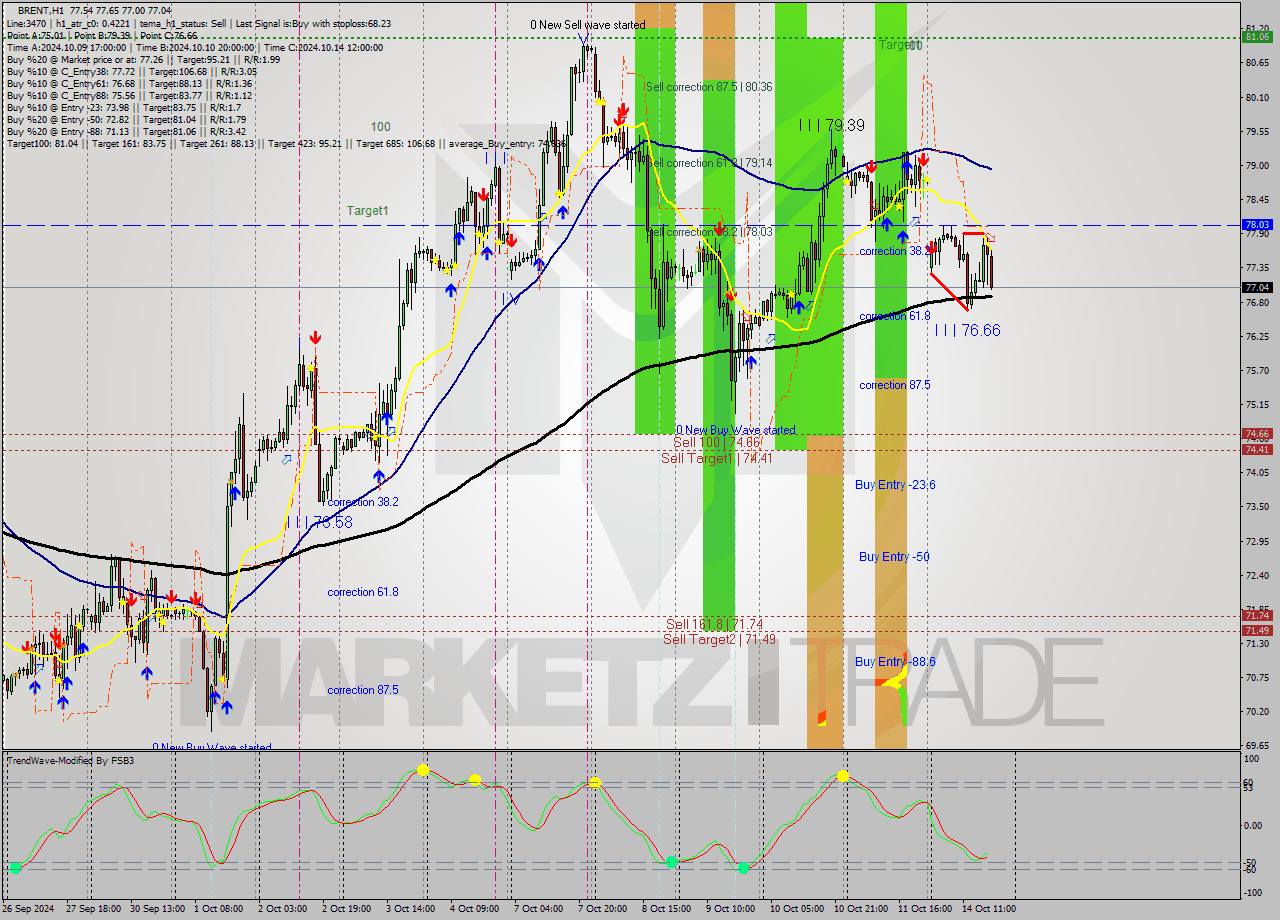
Task: Select the 'I I I 73.58' wave label
Action: point(319,522)
